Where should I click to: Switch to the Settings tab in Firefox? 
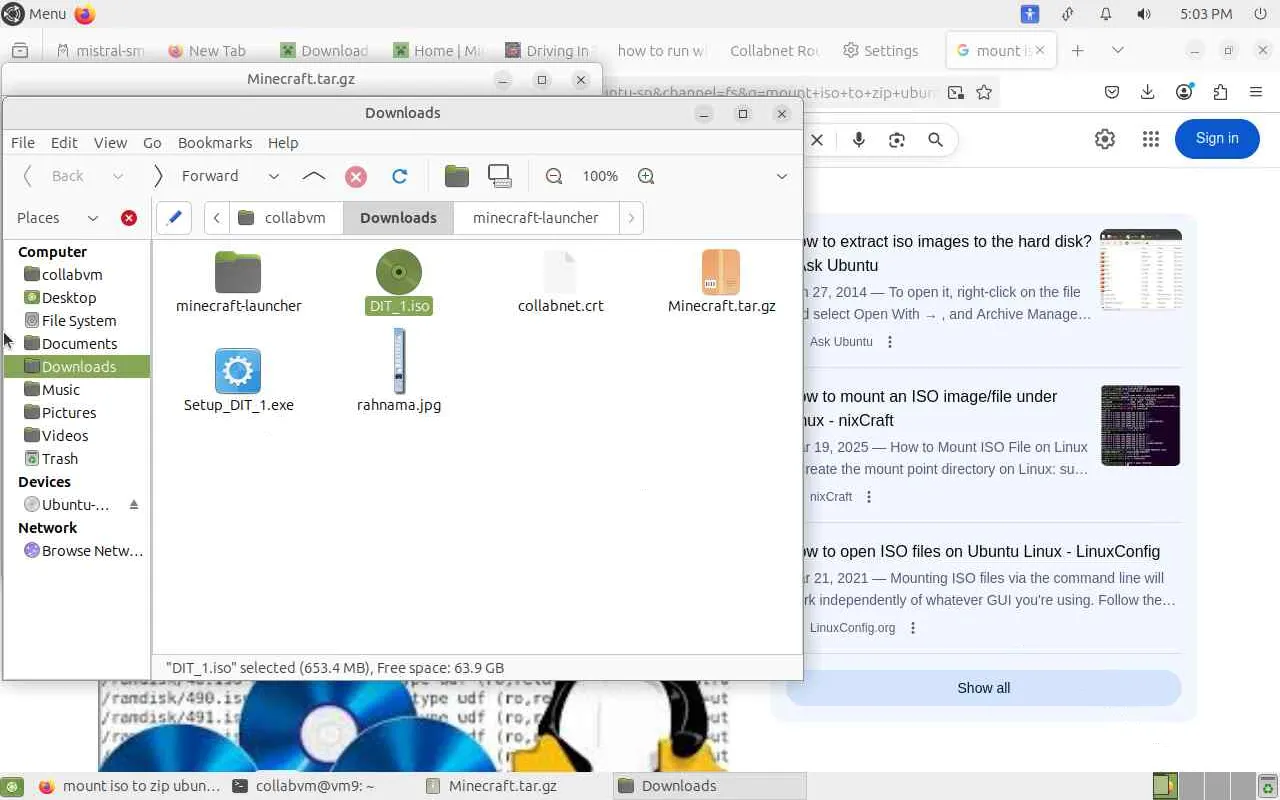point(881,50)
